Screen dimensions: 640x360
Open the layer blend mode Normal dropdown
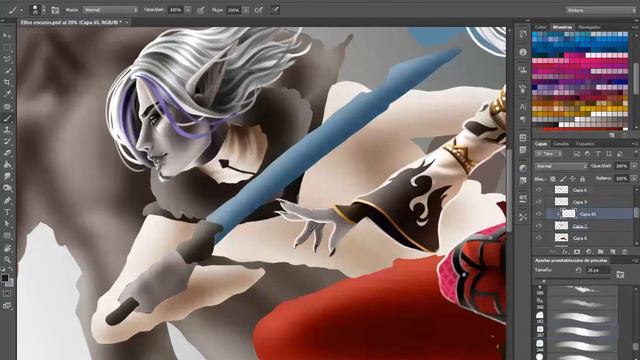(561, 166)
